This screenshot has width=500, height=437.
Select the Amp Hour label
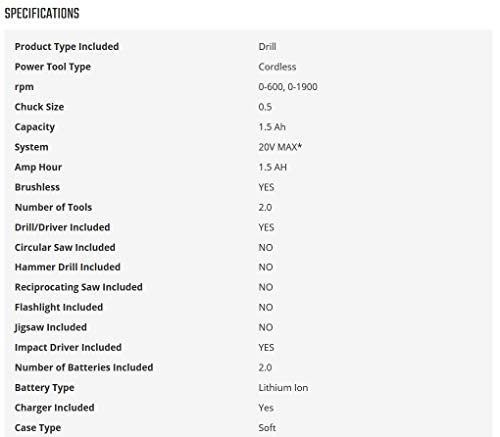click(x=38, y=167)
